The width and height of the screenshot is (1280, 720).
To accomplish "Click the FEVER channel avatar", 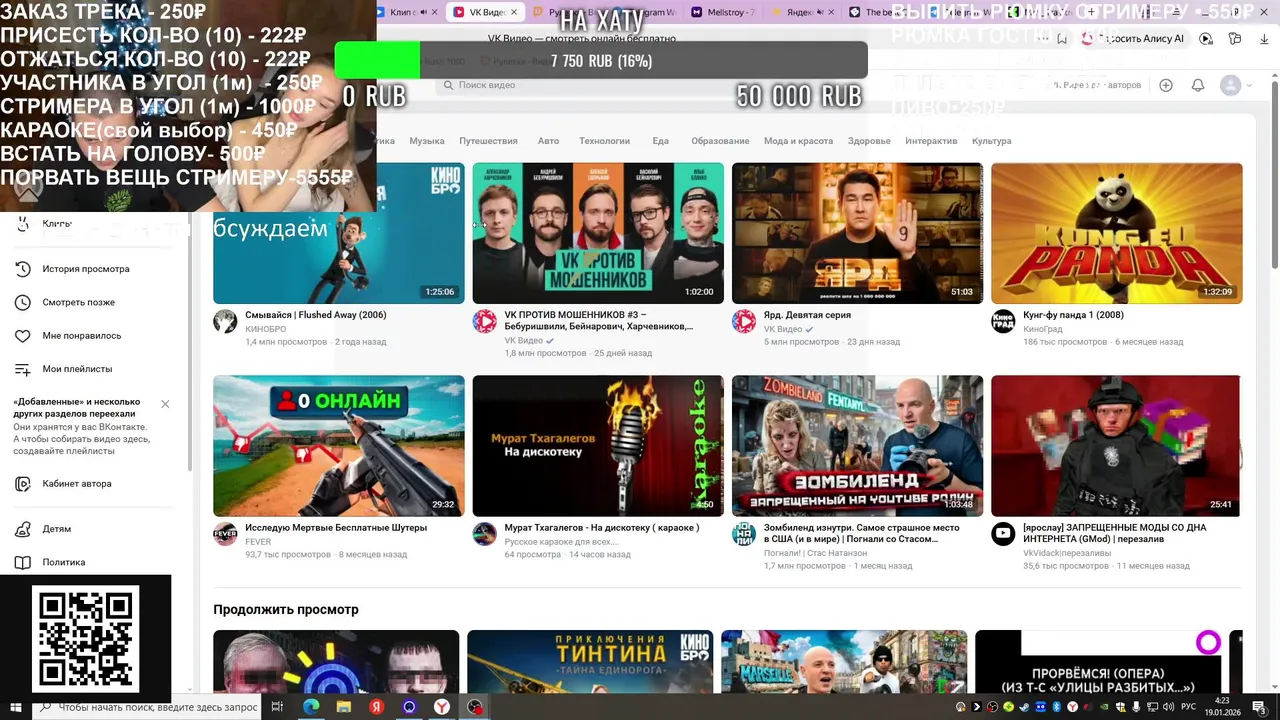I will 226,534.
